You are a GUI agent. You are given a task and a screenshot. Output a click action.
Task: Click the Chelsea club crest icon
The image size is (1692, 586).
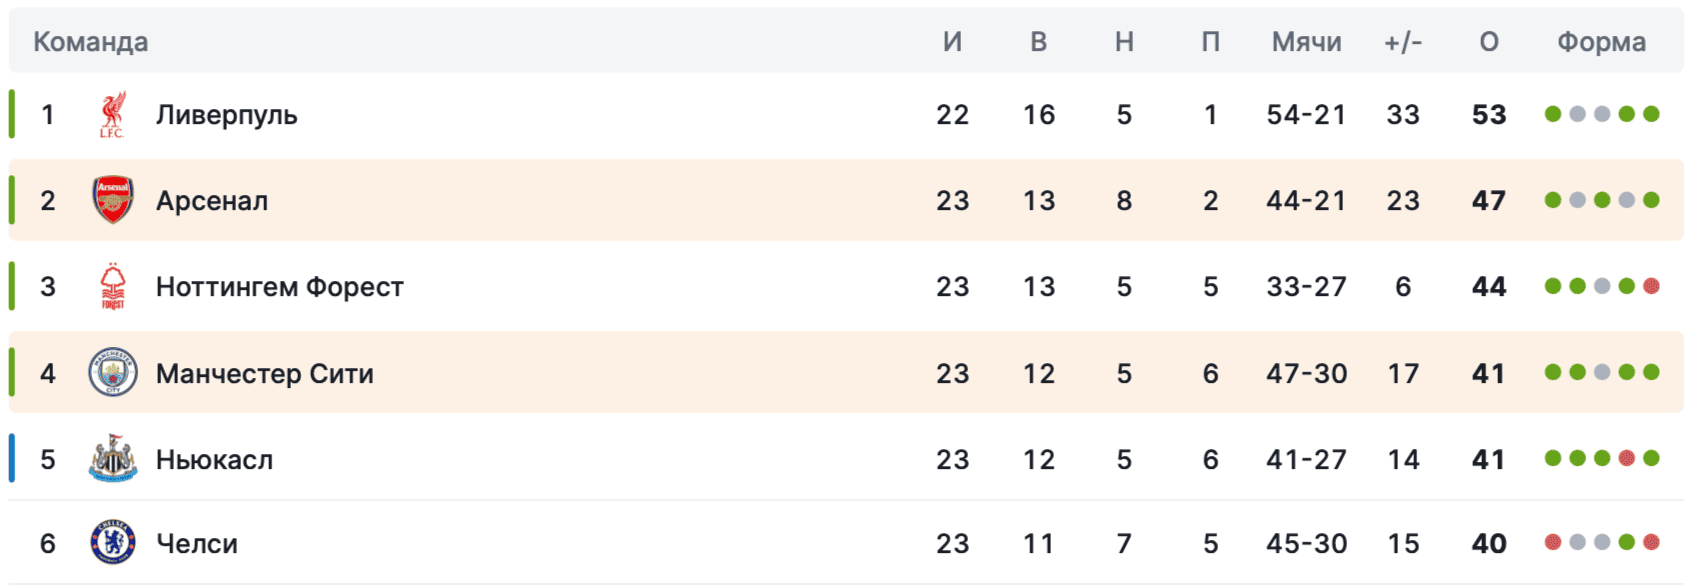(113, 543)
